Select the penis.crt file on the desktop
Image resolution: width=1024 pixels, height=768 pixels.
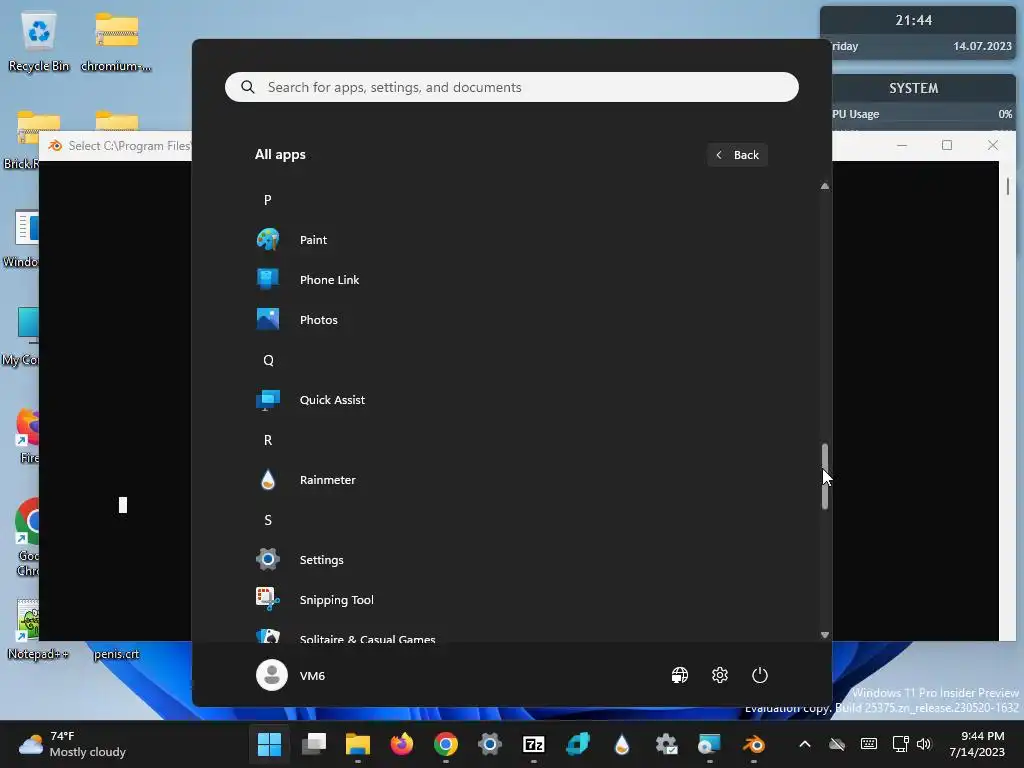[x=116, y=654]
